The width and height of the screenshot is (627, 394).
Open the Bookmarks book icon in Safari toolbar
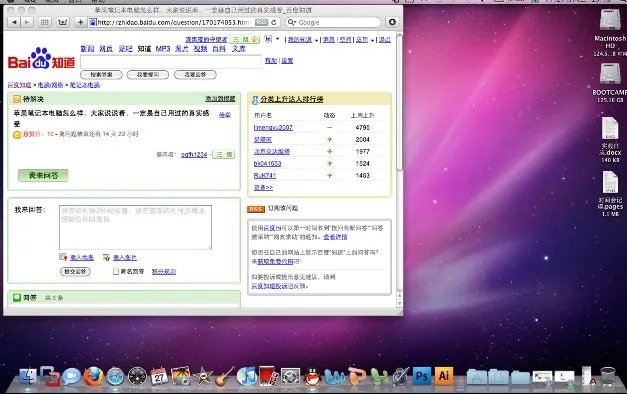(x=63, y=22)
